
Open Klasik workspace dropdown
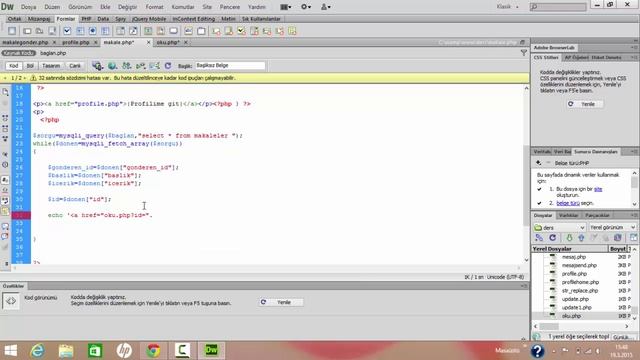pyautogui.click(x=508, y=7)
